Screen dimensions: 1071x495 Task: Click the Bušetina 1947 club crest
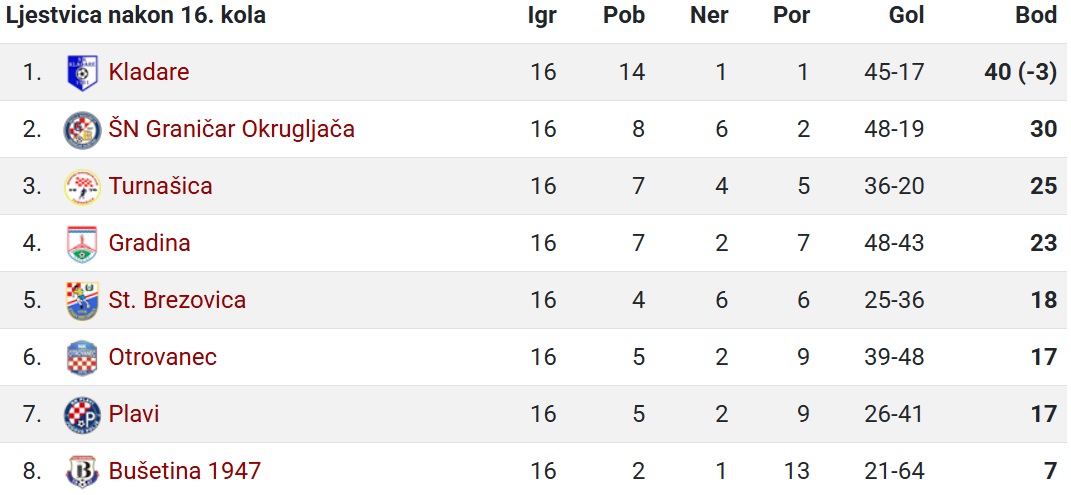click(82, 472)
